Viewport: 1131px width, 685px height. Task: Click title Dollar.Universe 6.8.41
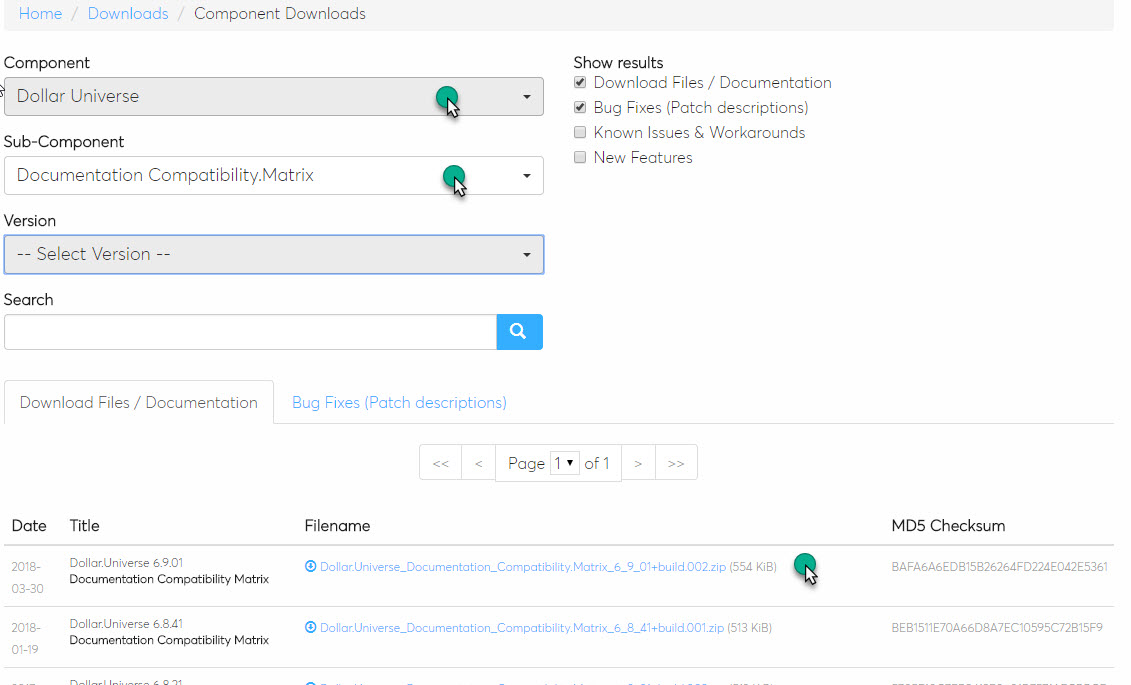pyautogui.click(x=126, y=623)
